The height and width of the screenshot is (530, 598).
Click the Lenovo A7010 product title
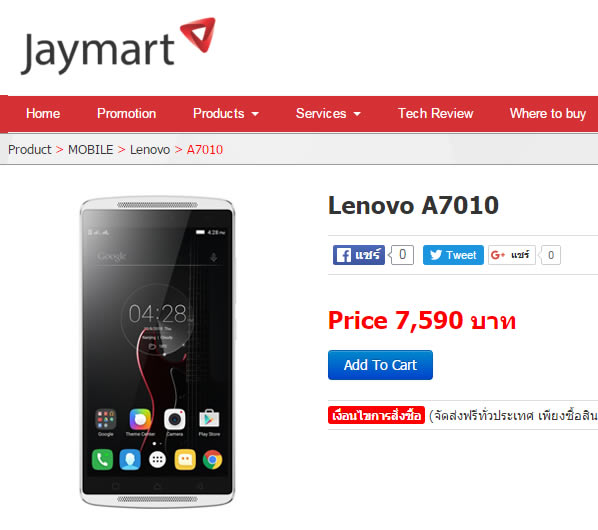pos(413,206)
